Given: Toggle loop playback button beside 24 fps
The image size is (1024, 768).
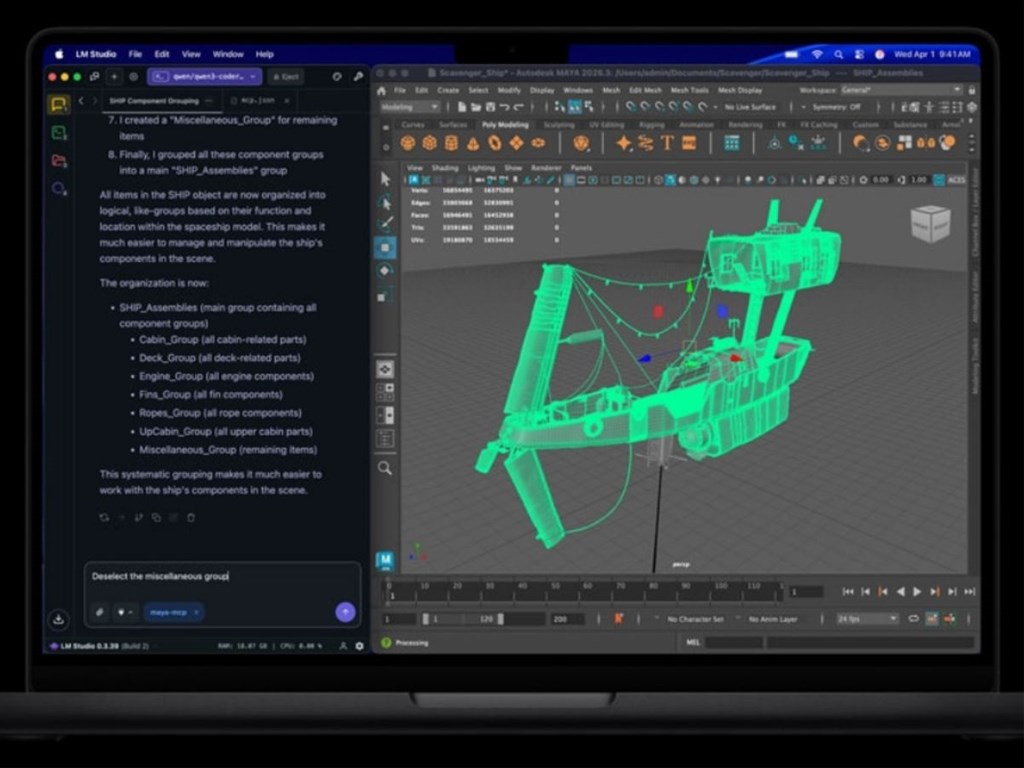Looking at the screenshot, I should coord(914,618).
